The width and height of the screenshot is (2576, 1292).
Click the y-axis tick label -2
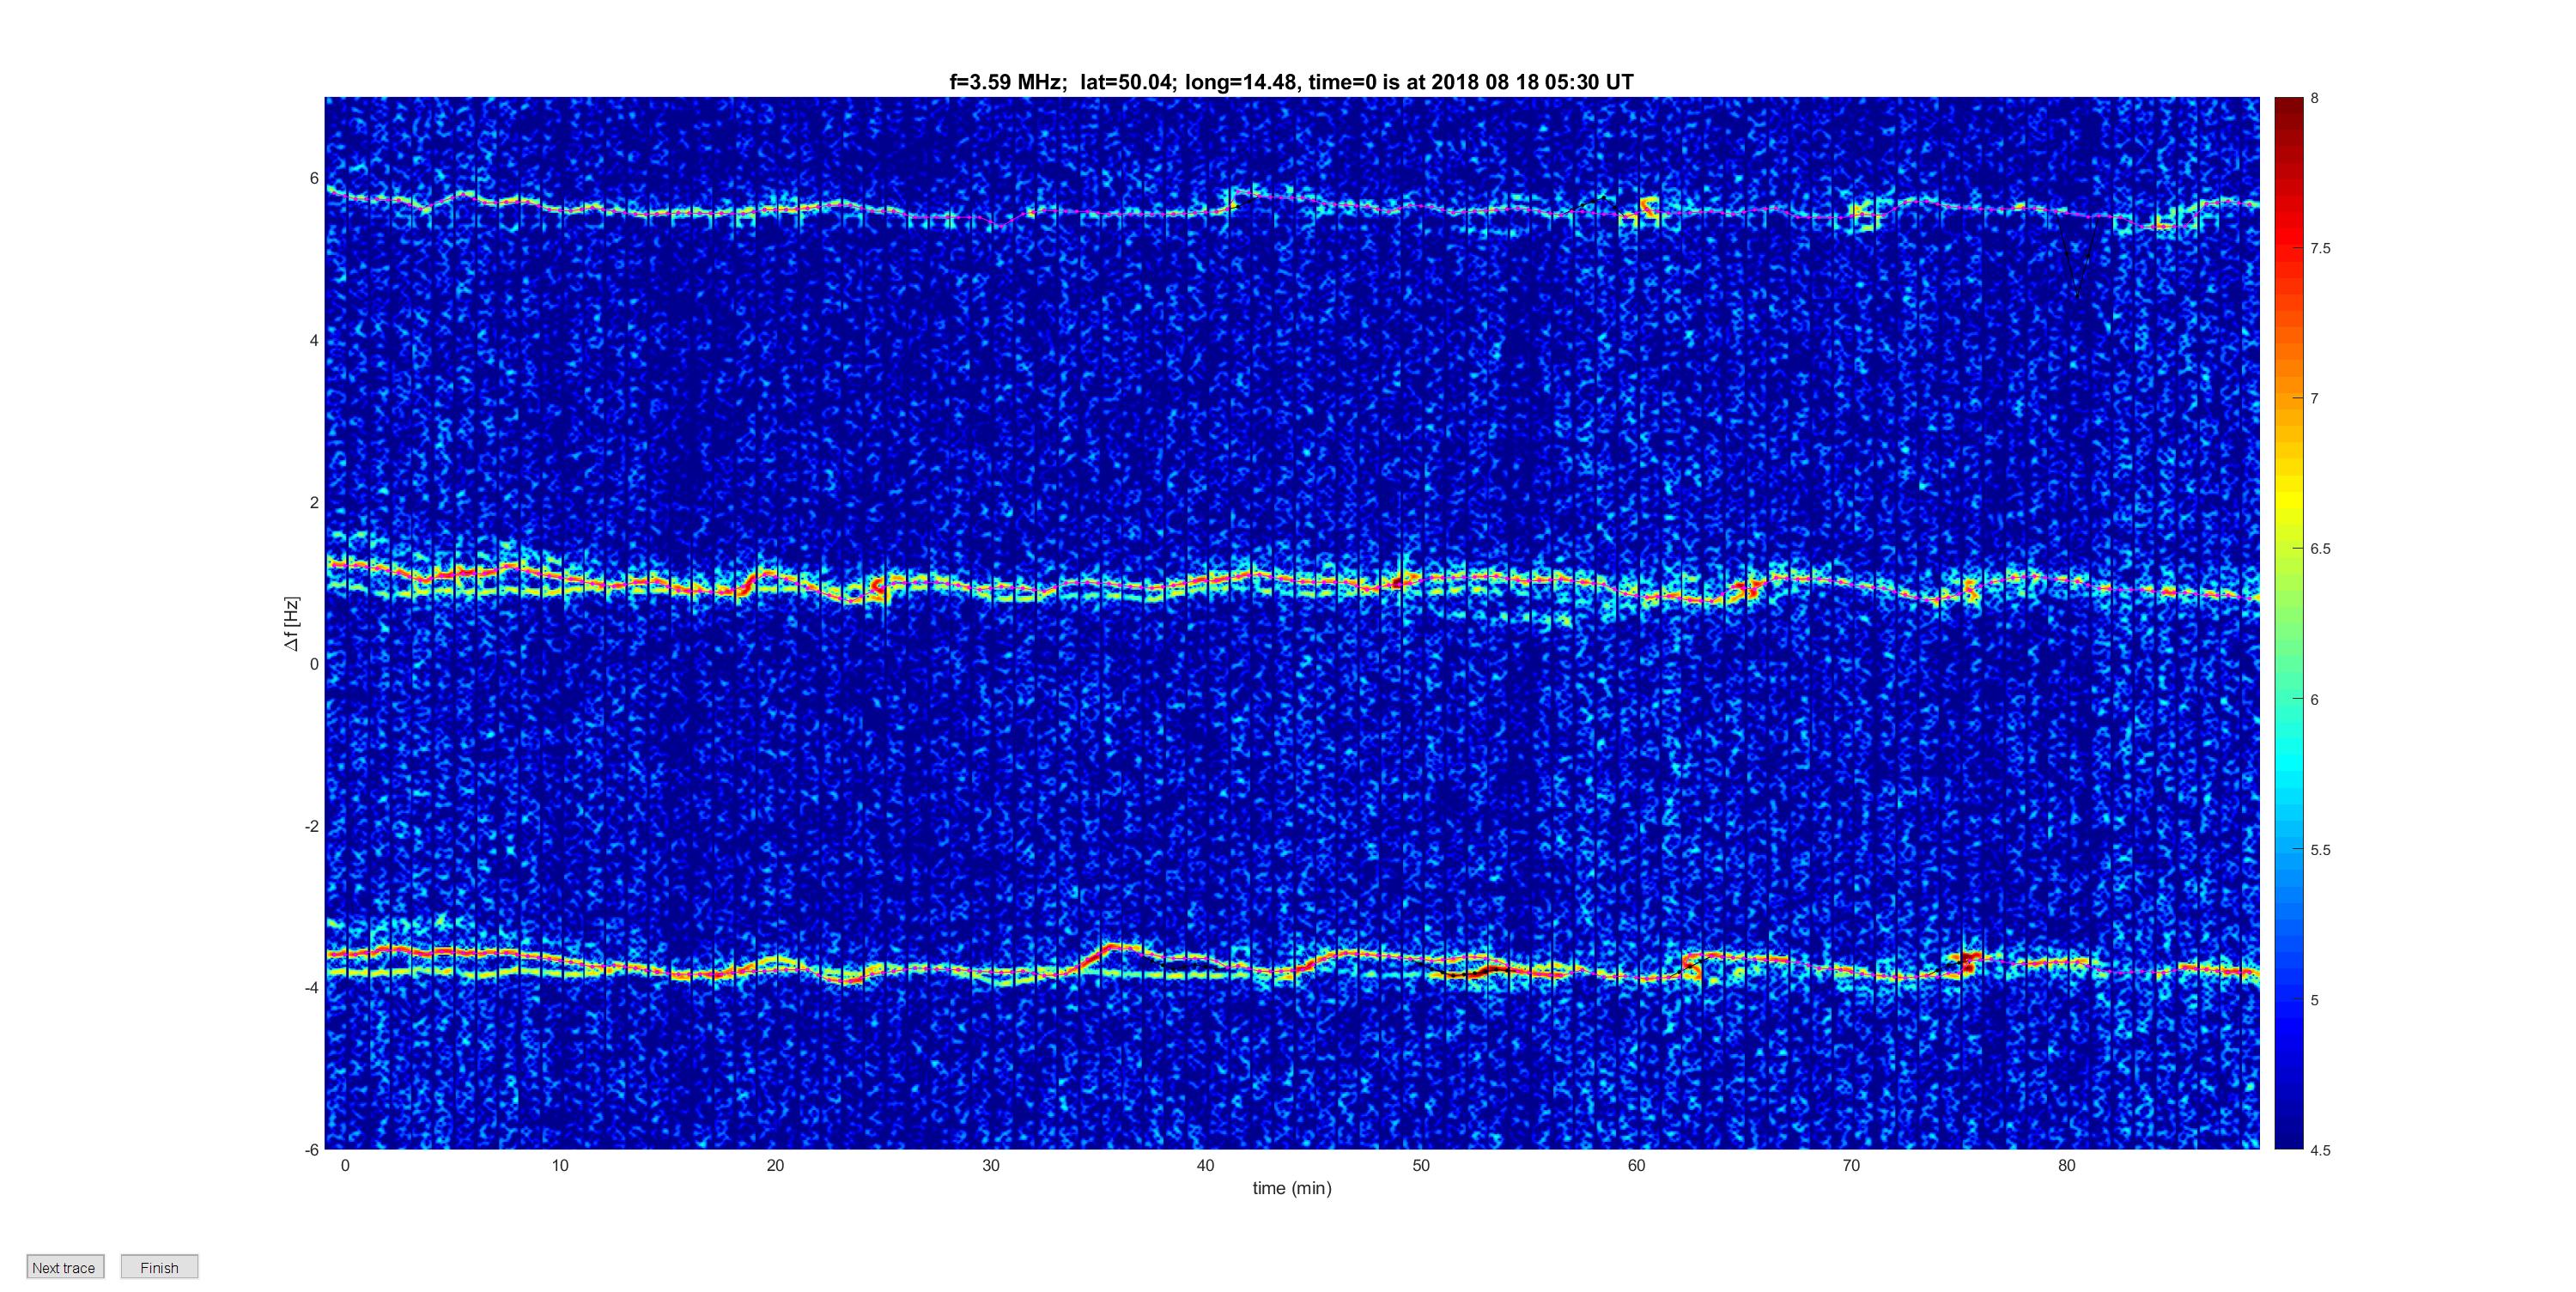point(312,826)
